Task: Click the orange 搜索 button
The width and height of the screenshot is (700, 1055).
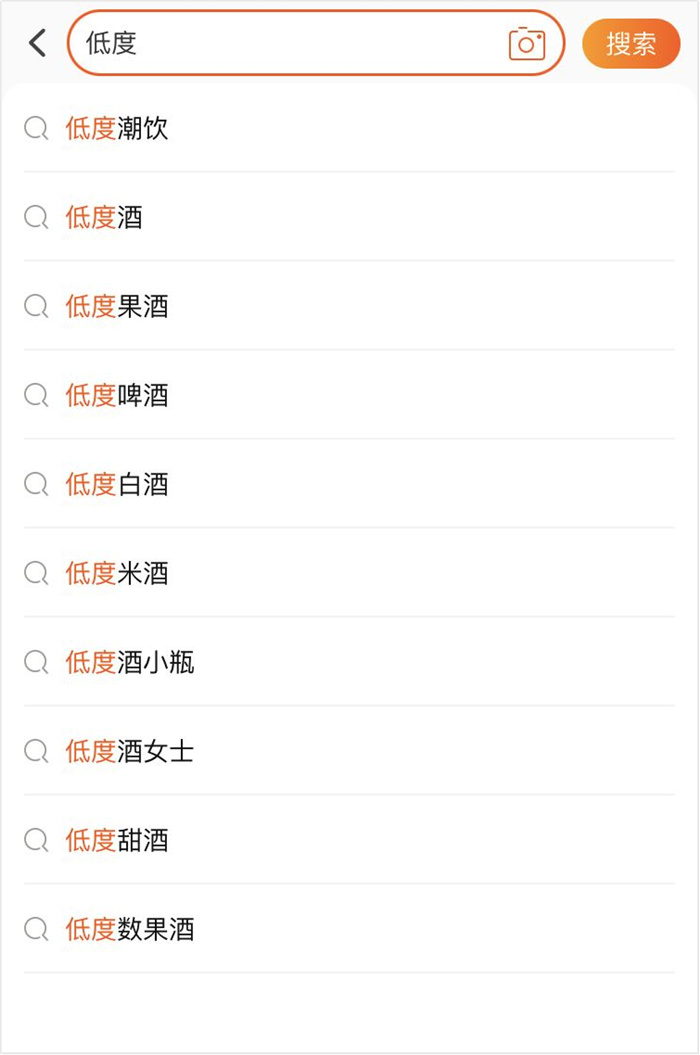Action: click(631, 44)
